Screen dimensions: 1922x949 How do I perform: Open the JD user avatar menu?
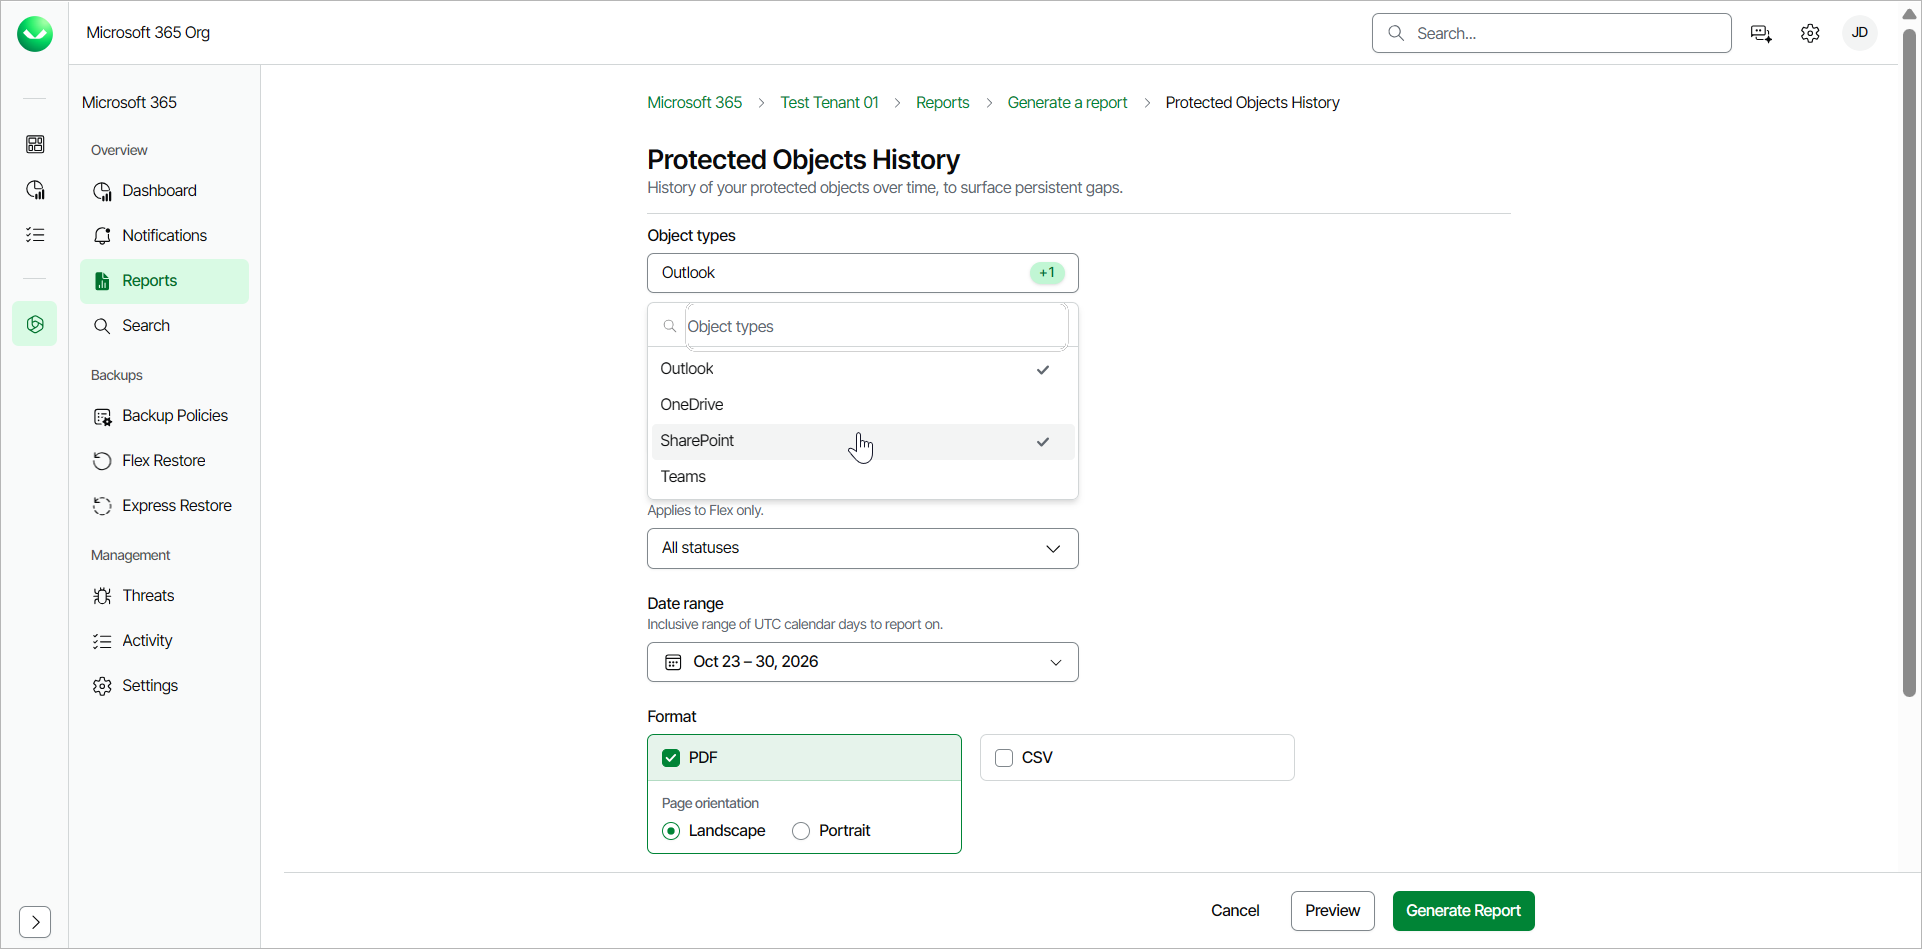[1860, 33]
